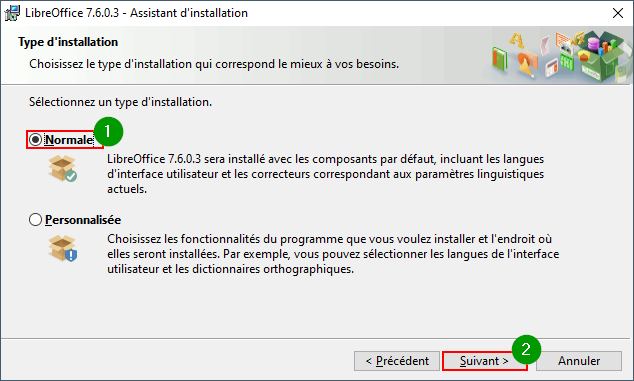Viewport: 634px width, 381px height.
Task: Click the Normale option description paragraph
Action: coord(325,174)
